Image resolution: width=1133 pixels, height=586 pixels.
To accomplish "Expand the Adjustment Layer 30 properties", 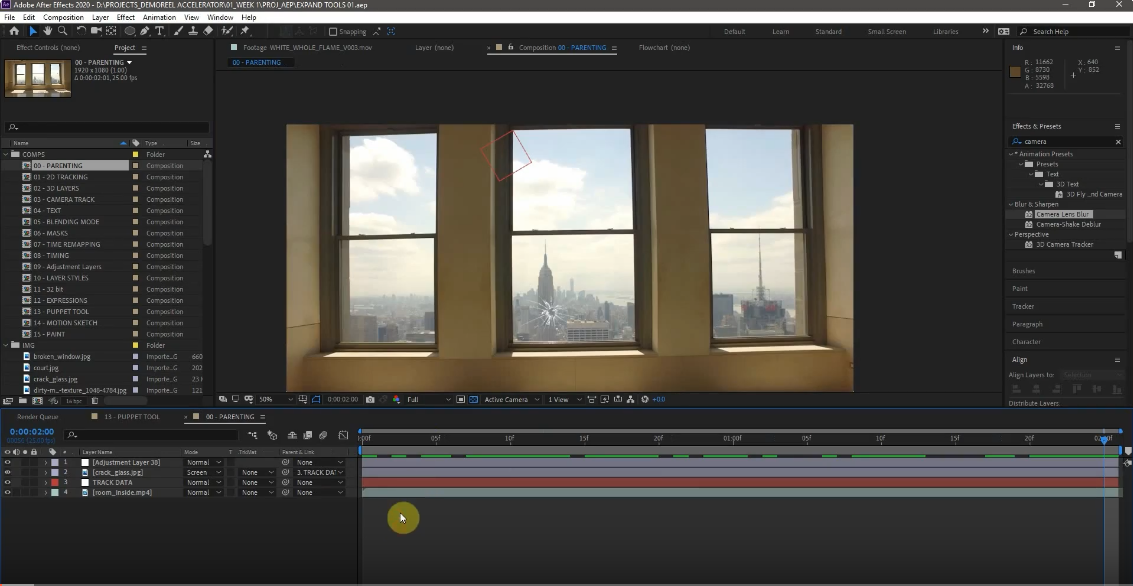I will (x=46, y=462).
